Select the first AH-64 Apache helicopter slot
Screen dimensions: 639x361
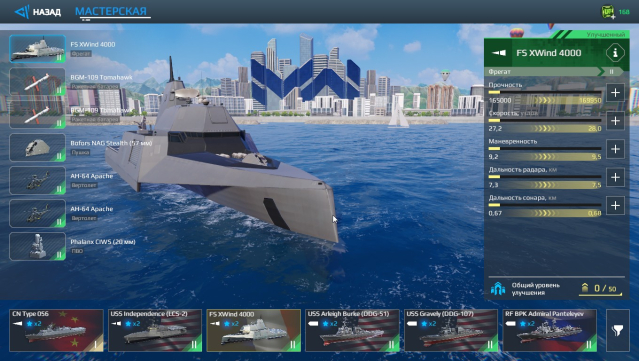(37, 180)
